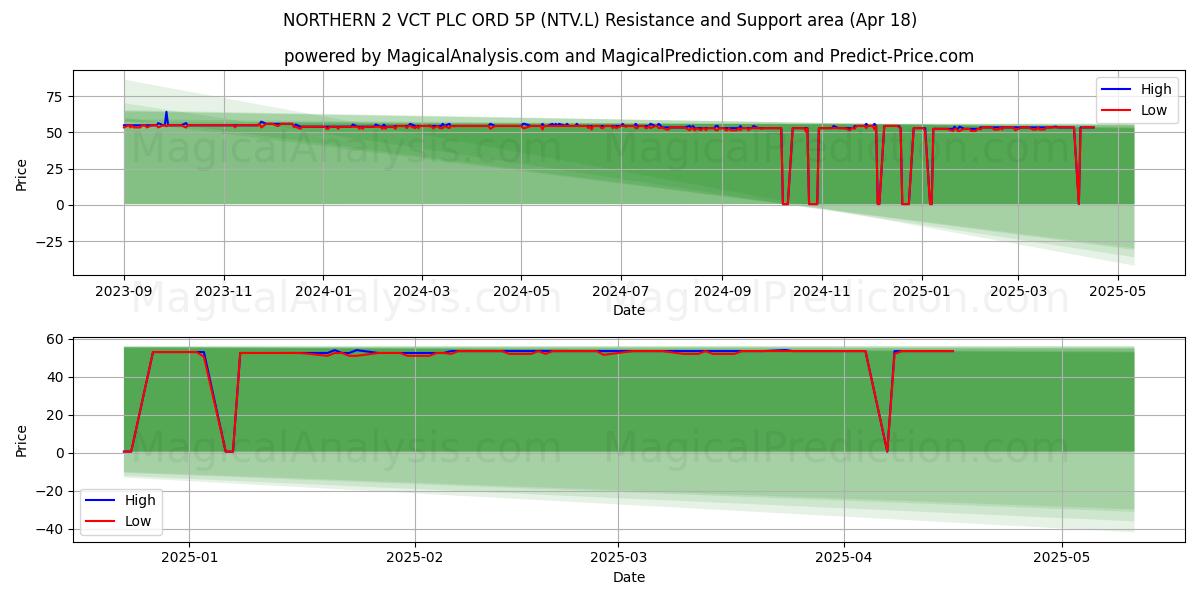Viewport: 1200px width, 600px height.
Task: Click the 2024-01 date tick label
Action: [x=323, y=292]
